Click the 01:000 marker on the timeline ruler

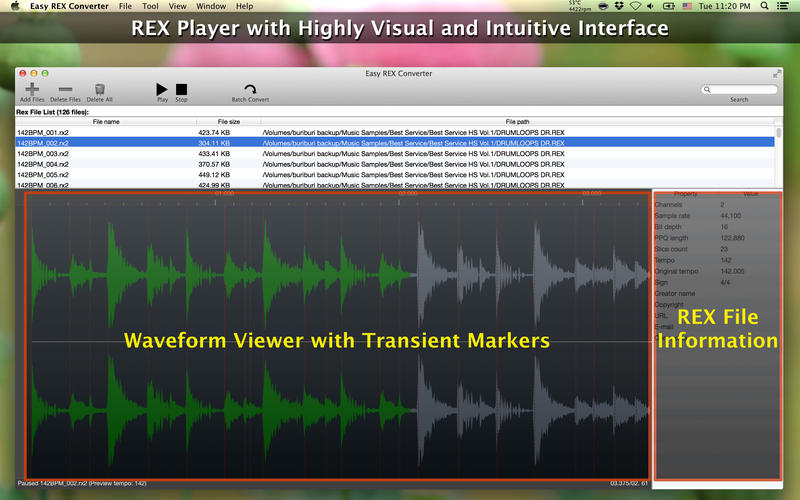pyautogui.click(x=224, y=193)
